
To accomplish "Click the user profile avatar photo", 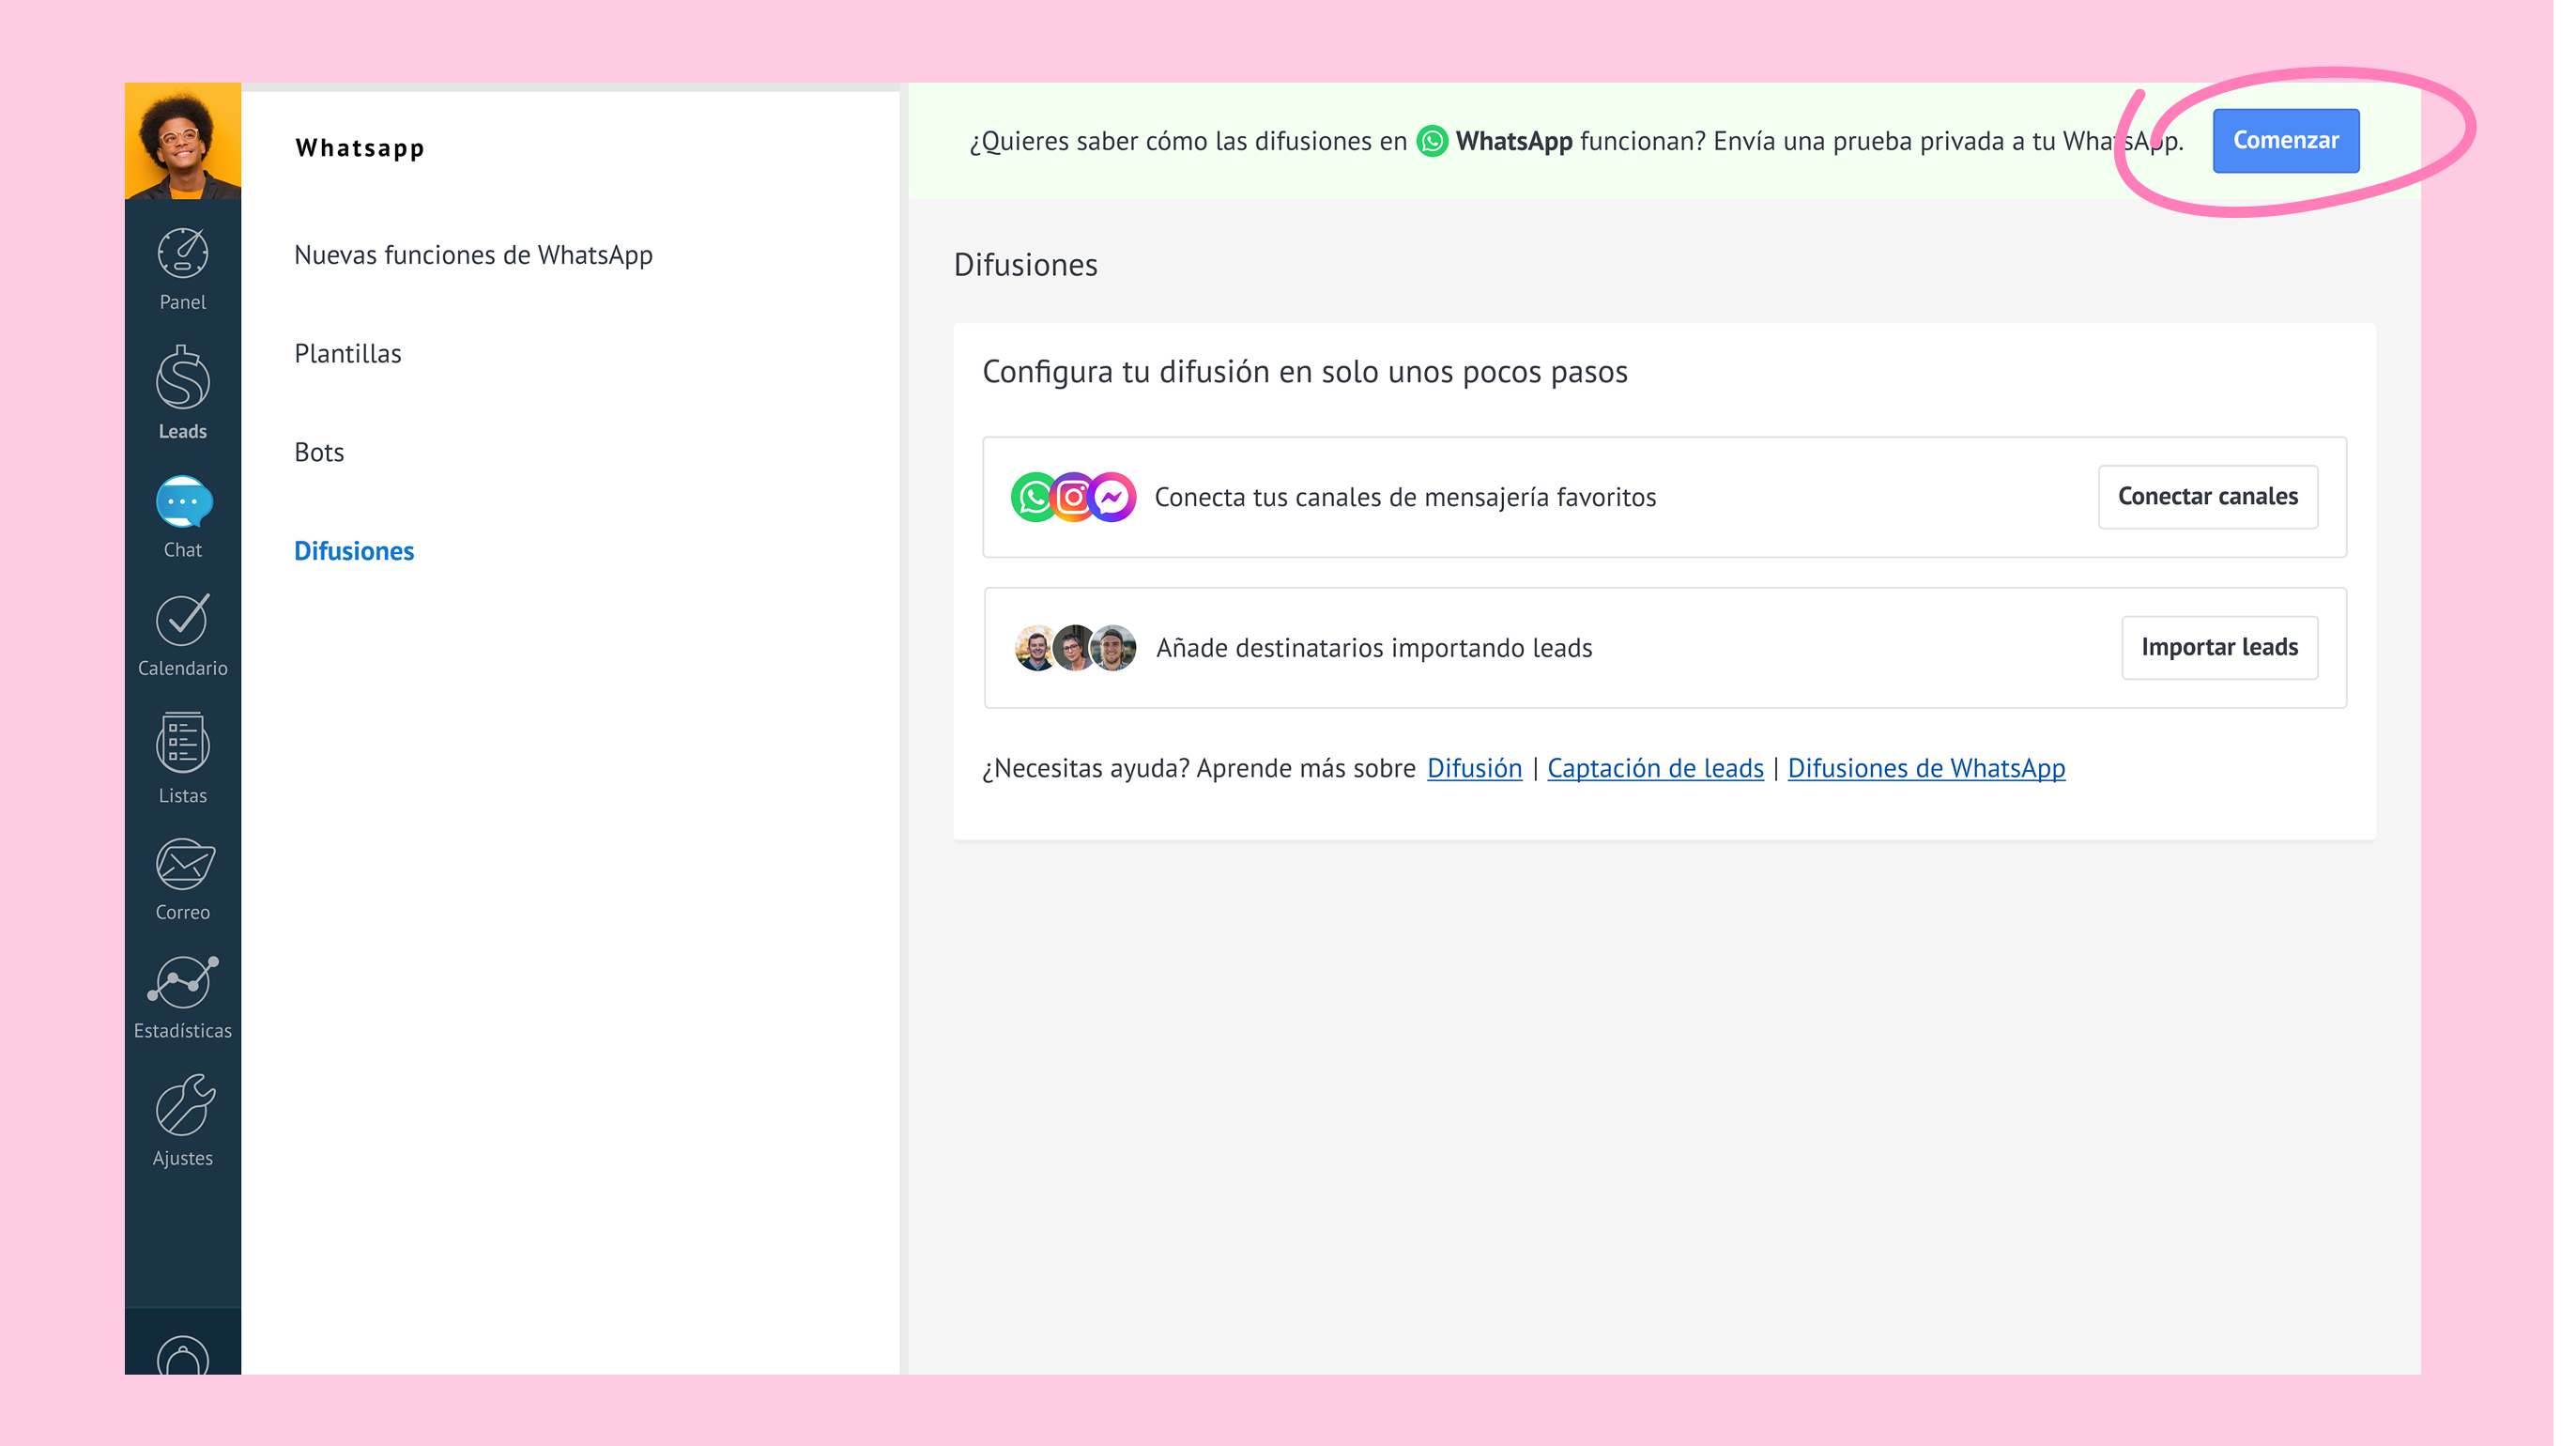I will [x=182, y=141].
